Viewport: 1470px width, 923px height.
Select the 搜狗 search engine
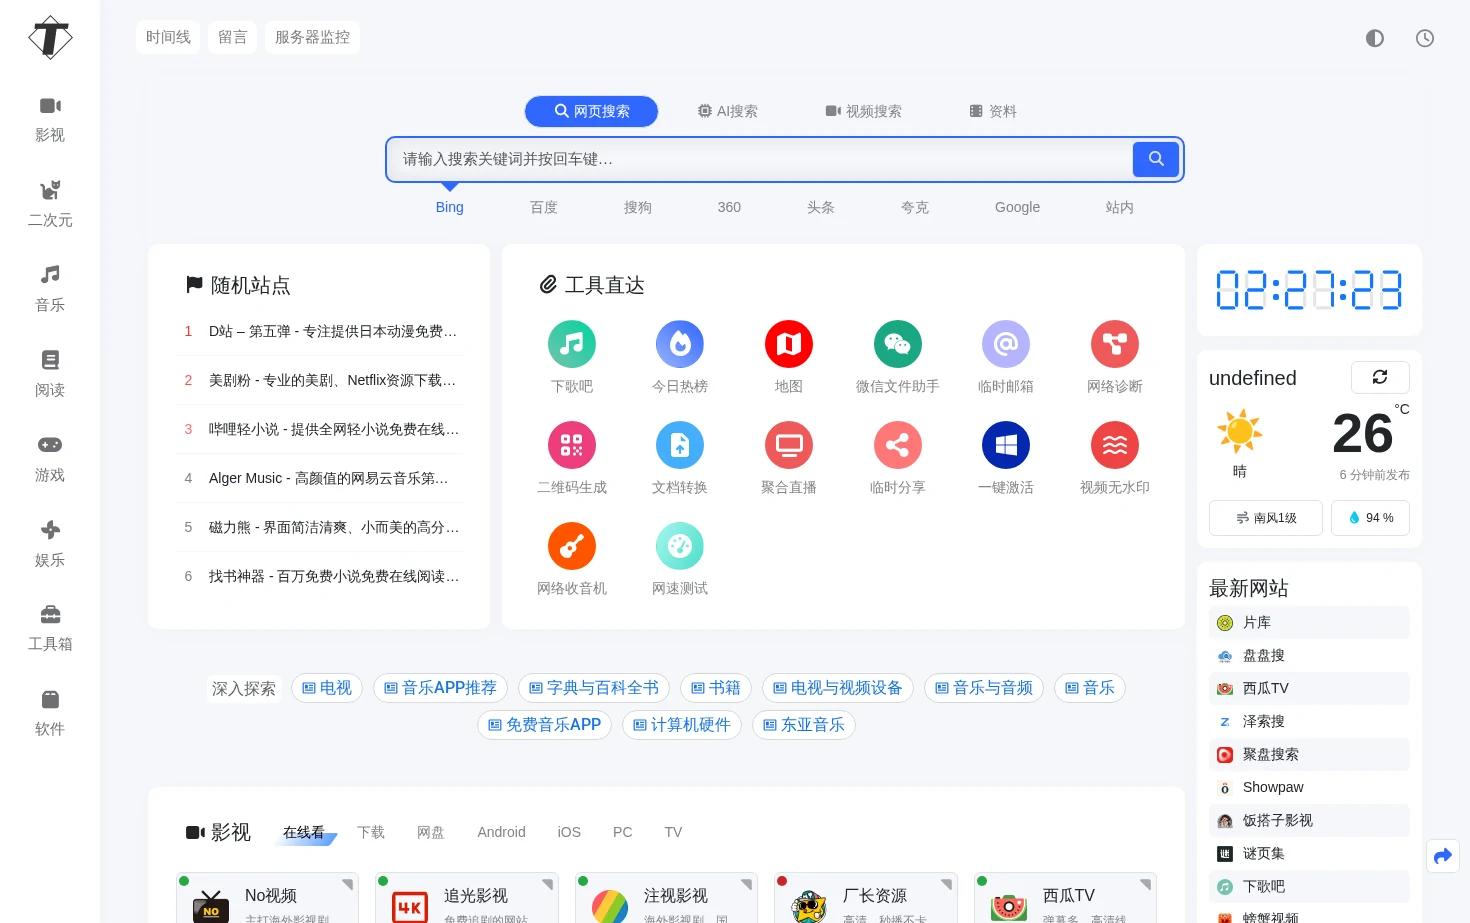(x=638, y=207)
